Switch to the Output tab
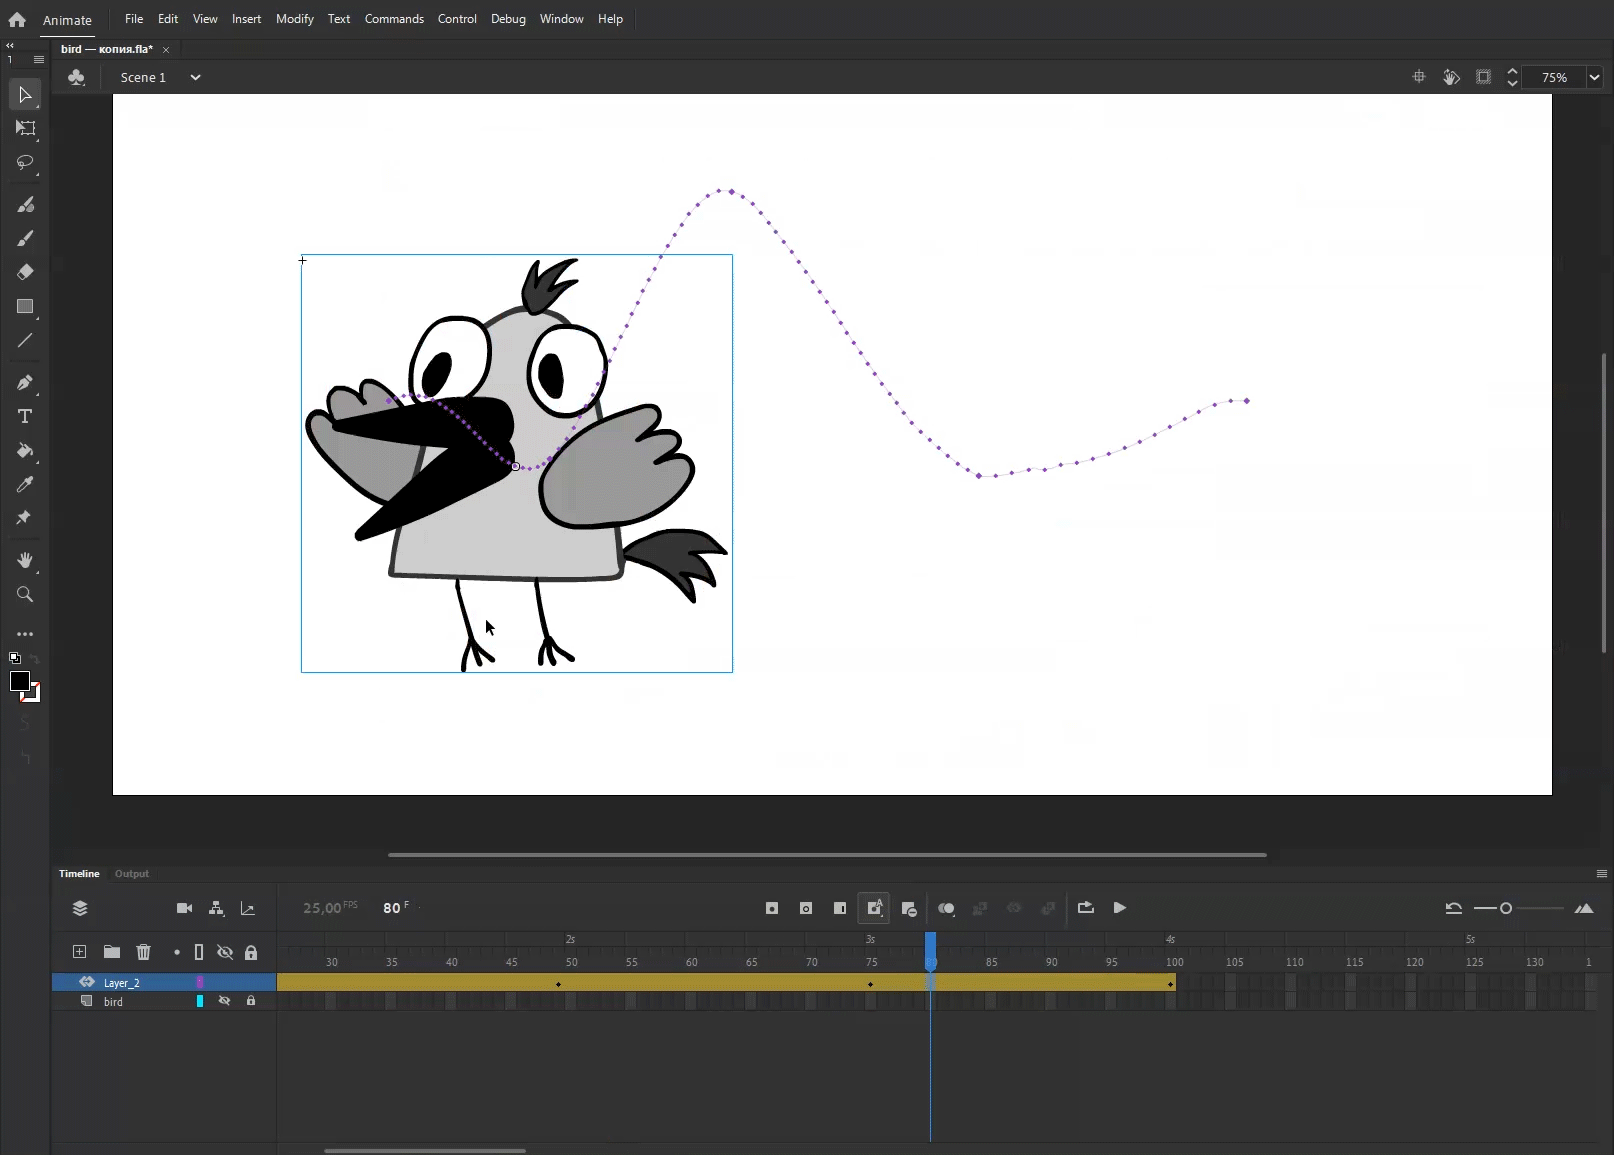The height and width of the screenshot is (1155, 1614). (x=131, y=874)
